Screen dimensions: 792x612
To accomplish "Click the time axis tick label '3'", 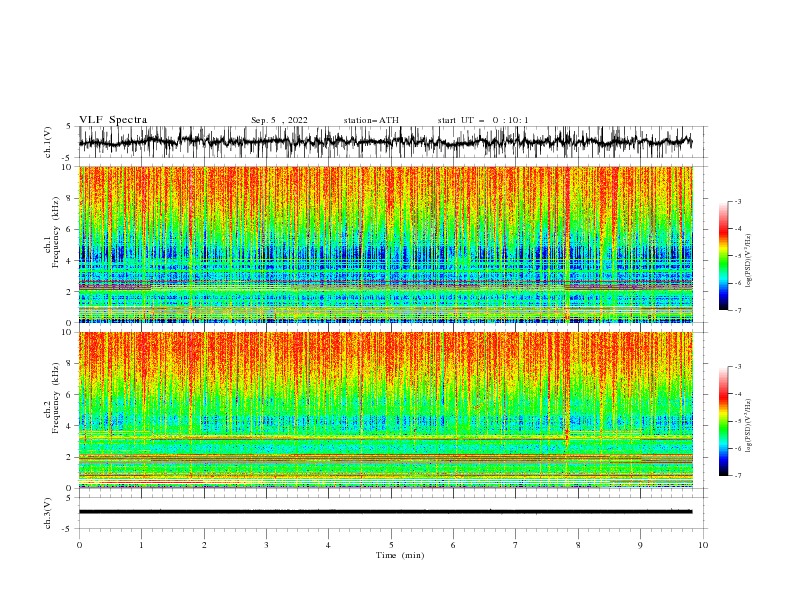I will (266, 545).
